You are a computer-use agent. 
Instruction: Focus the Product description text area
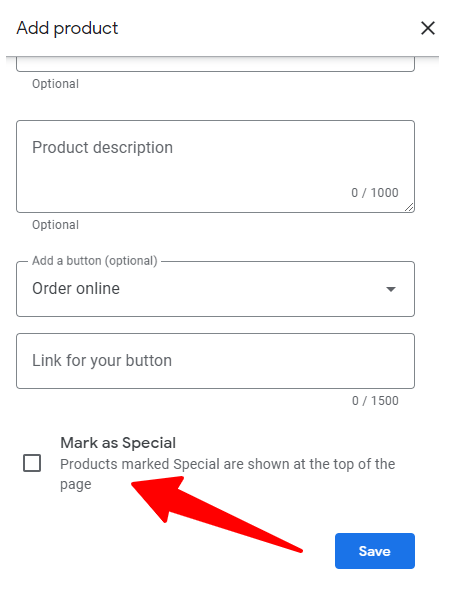coord(215,166)
